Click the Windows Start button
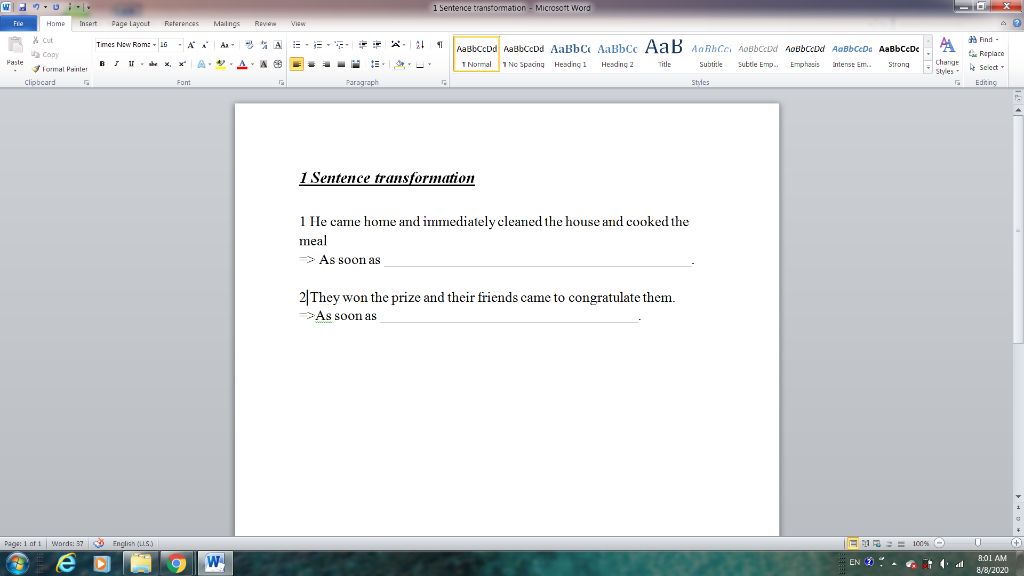 (17, 563)
